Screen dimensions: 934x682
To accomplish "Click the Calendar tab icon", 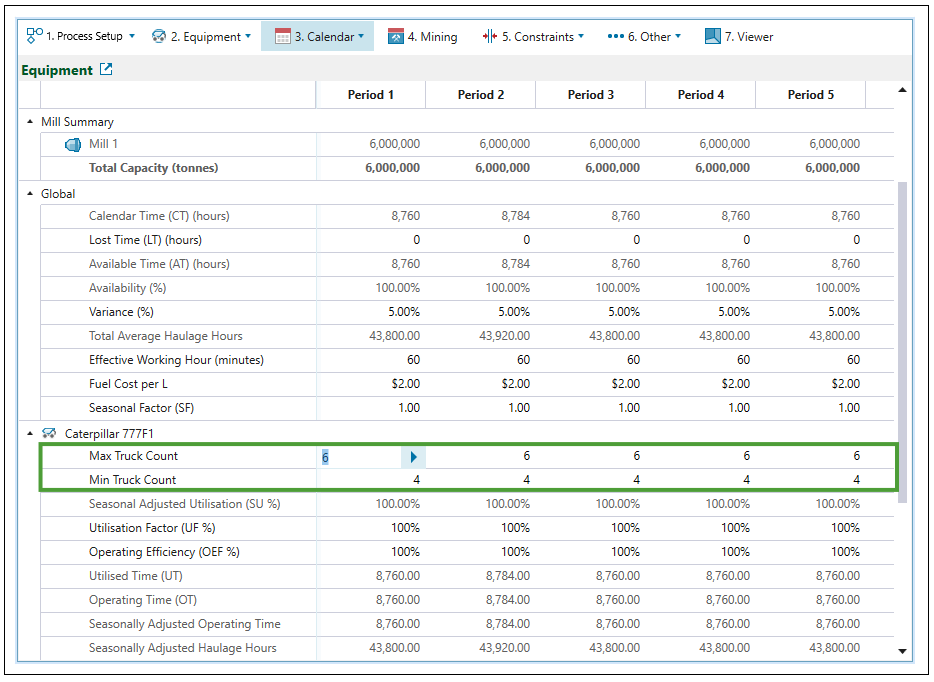I will 283,37.
